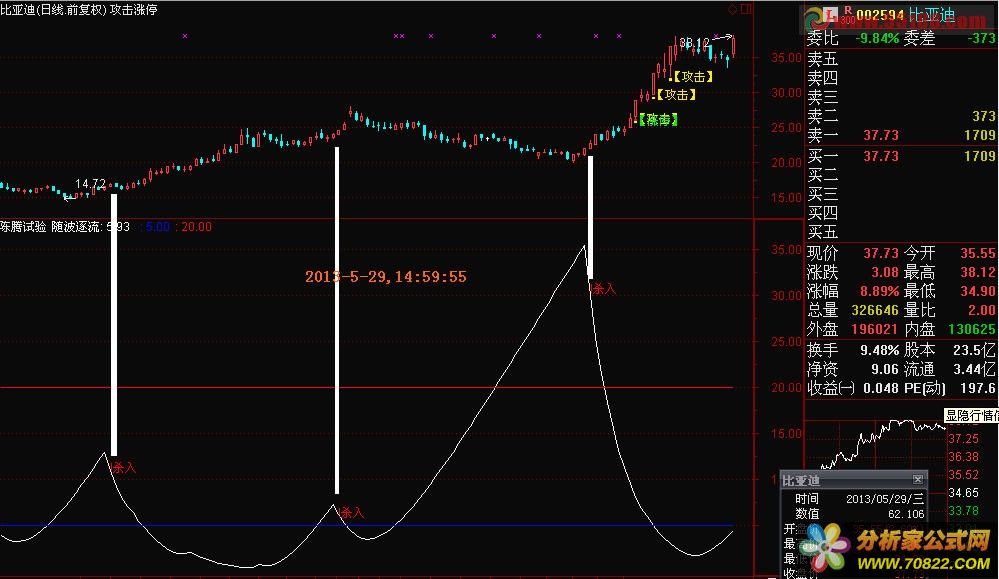Click the 涨跌 value 3.08

[x=885, y=272]
